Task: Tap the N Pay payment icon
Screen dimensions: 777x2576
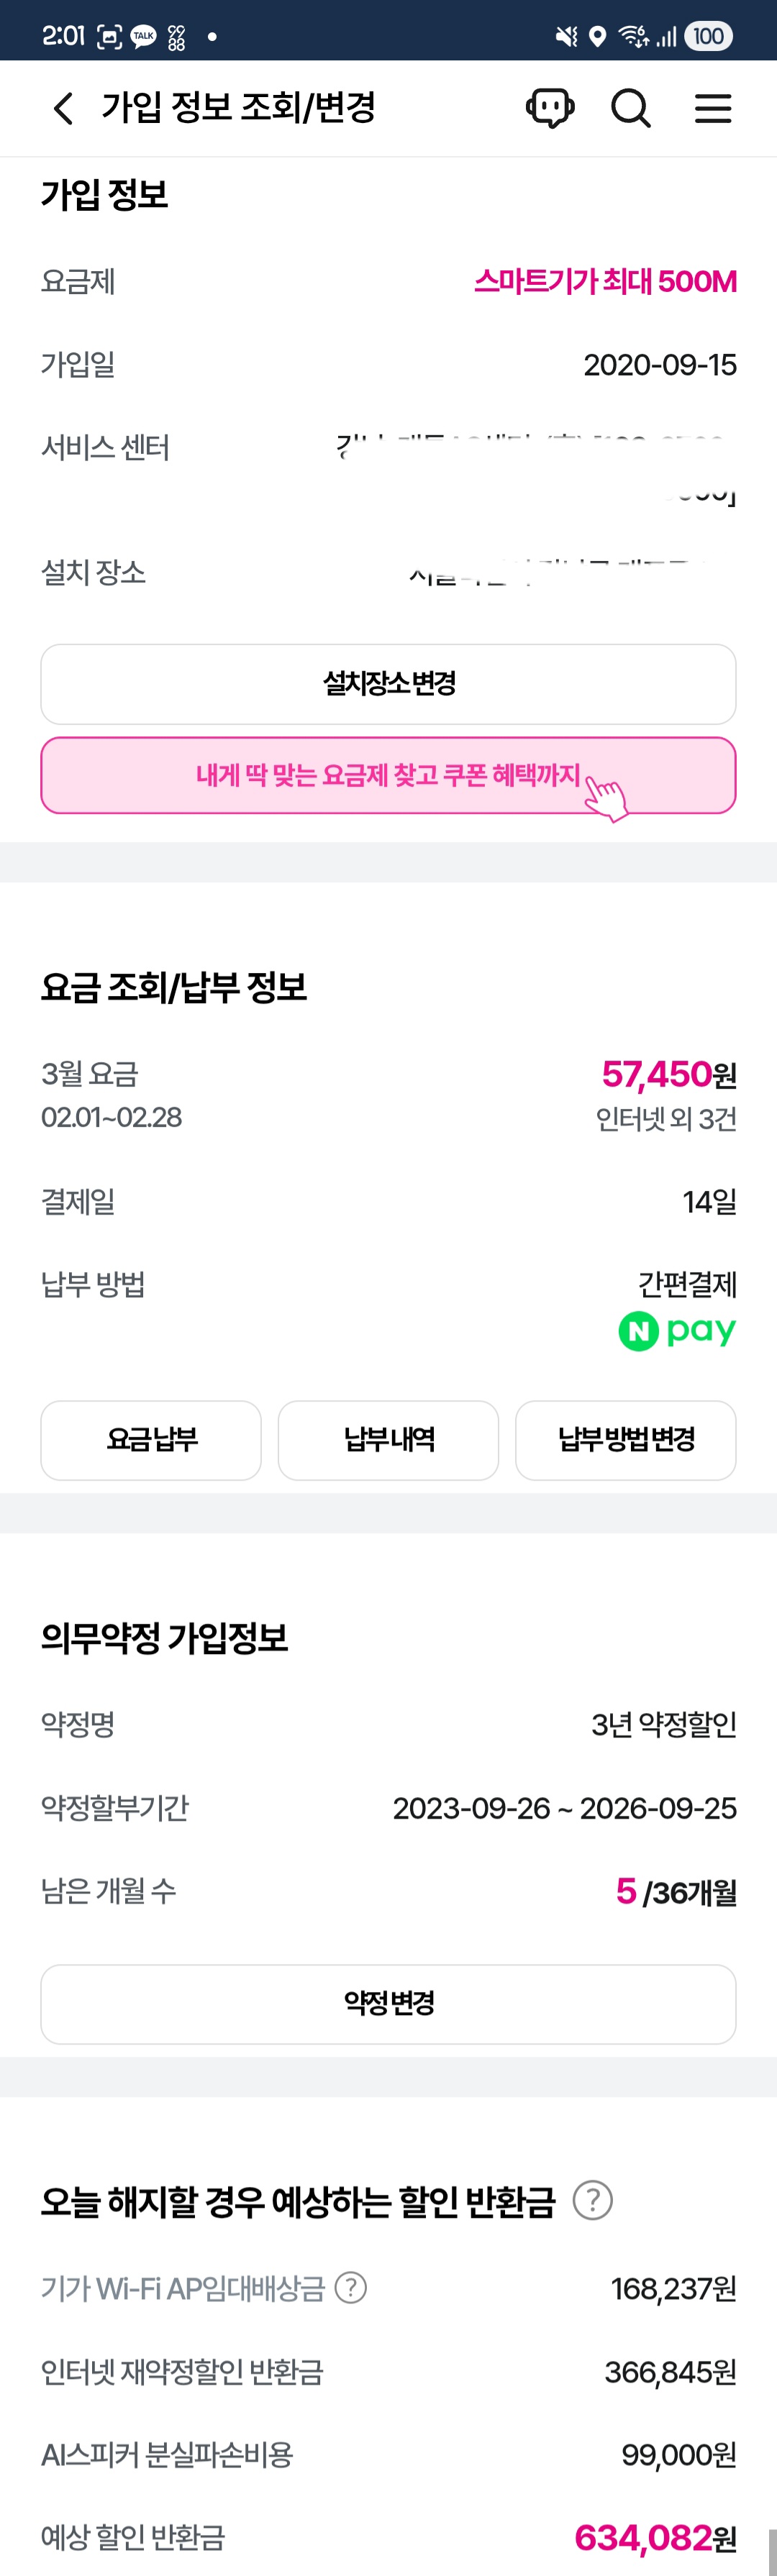Action: click(678, 1330)
